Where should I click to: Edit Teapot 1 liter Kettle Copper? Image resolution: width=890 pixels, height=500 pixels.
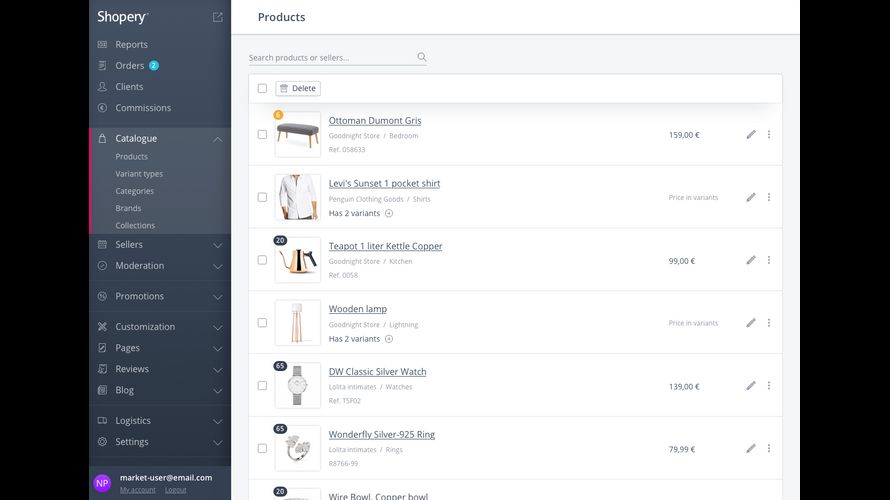tap(751, 260)
